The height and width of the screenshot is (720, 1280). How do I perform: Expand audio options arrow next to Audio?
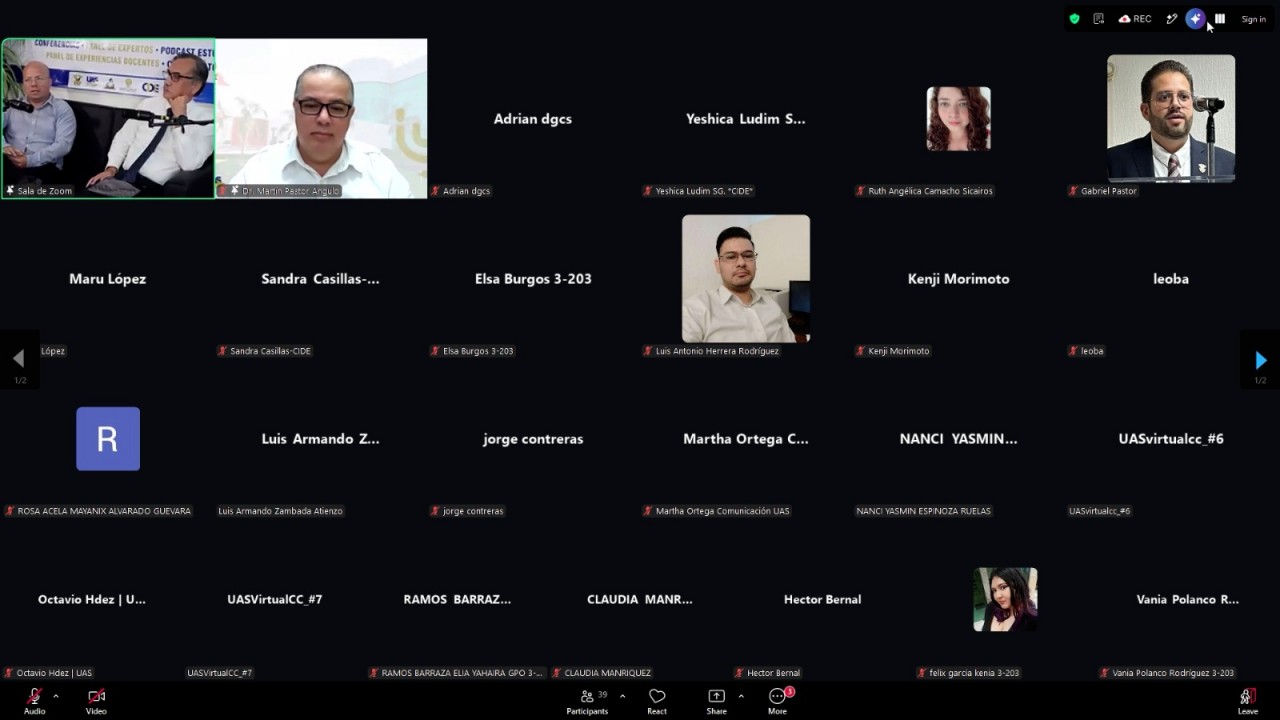(x=56, y=696)
